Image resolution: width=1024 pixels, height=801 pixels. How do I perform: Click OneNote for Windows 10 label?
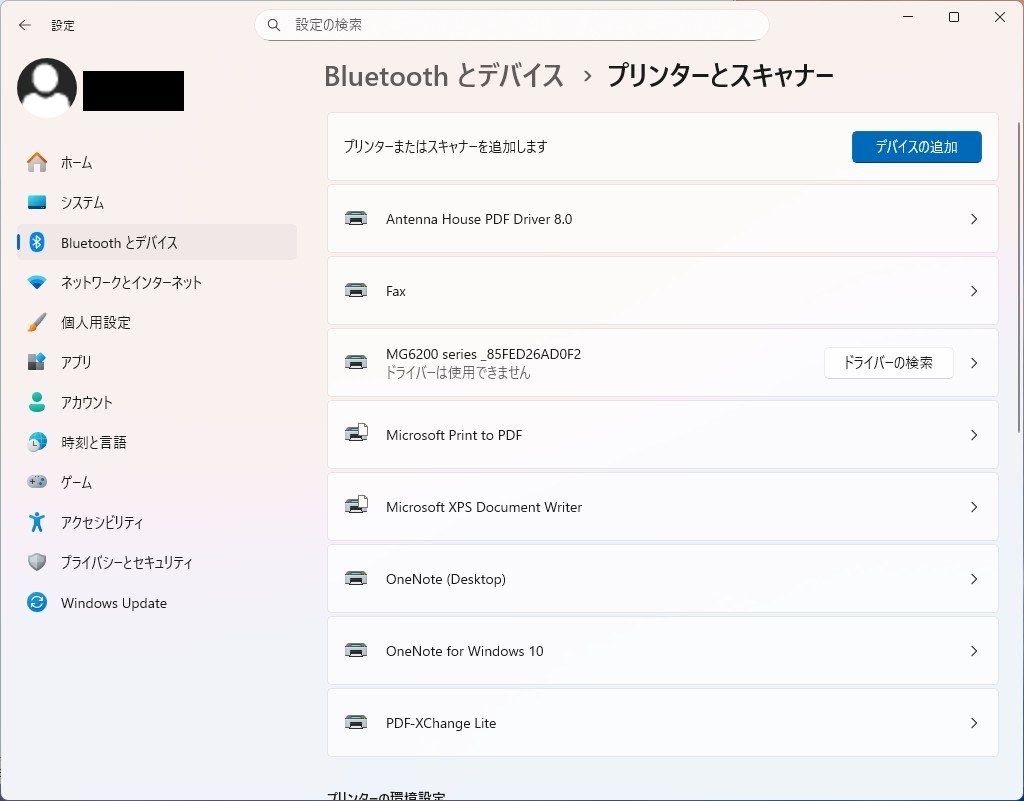tap(464, 652)
